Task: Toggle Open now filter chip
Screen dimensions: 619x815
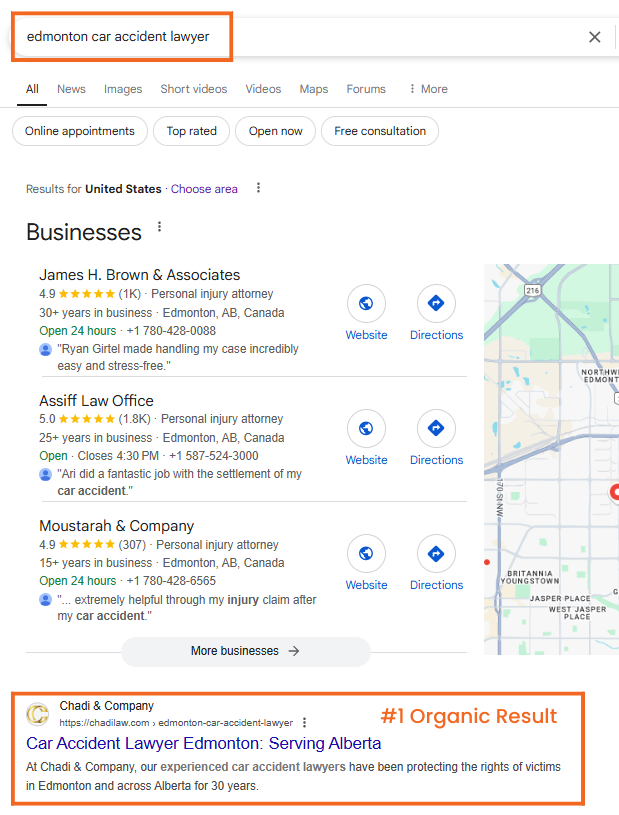Action: click(x=275, y=131)
